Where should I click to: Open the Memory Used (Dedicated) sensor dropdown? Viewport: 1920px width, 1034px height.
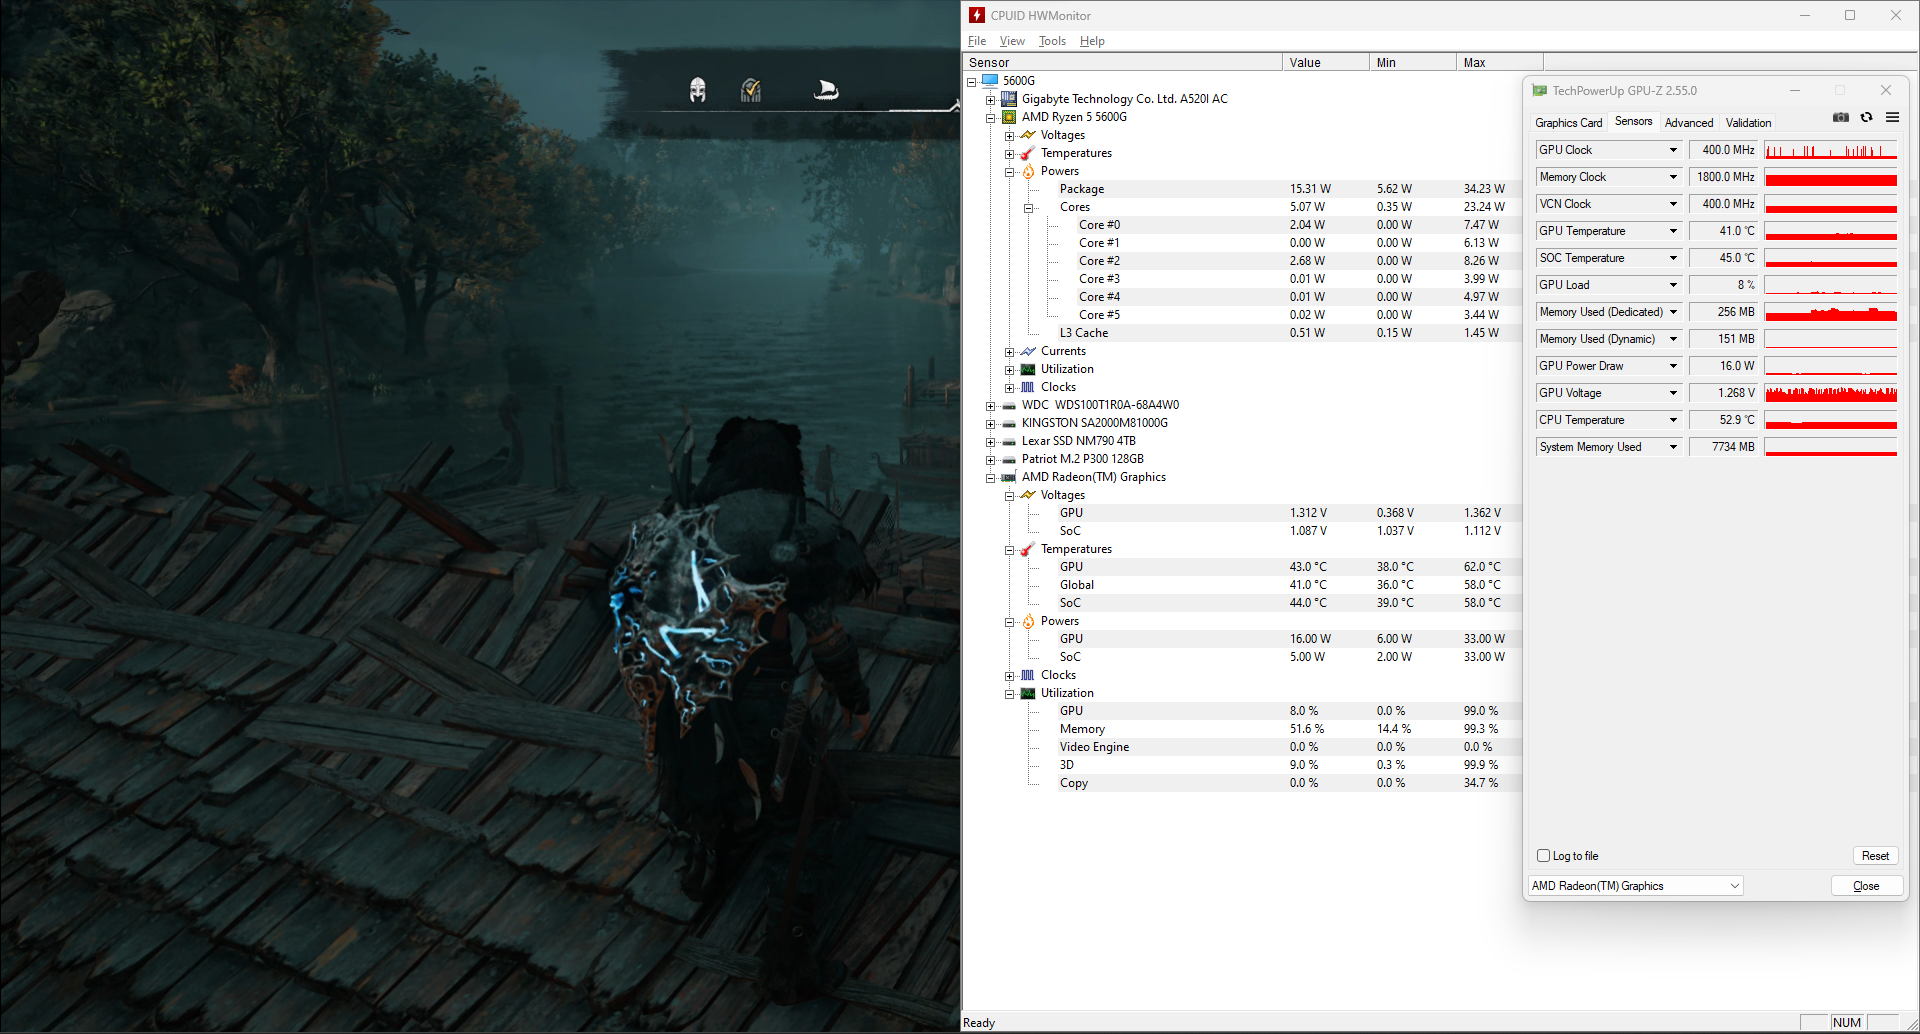coord(1673,312)
